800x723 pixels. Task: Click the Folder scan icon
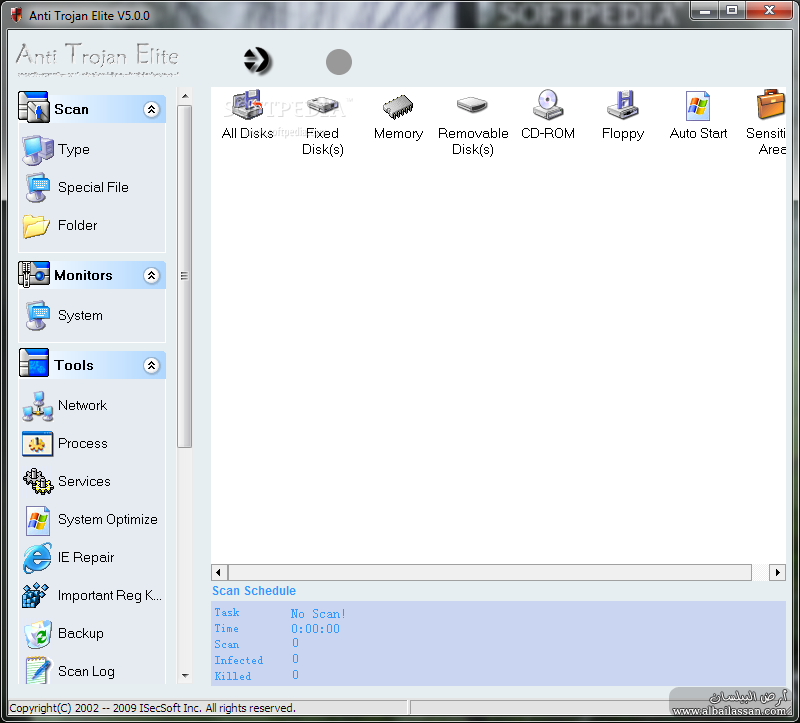click(36, 226)
